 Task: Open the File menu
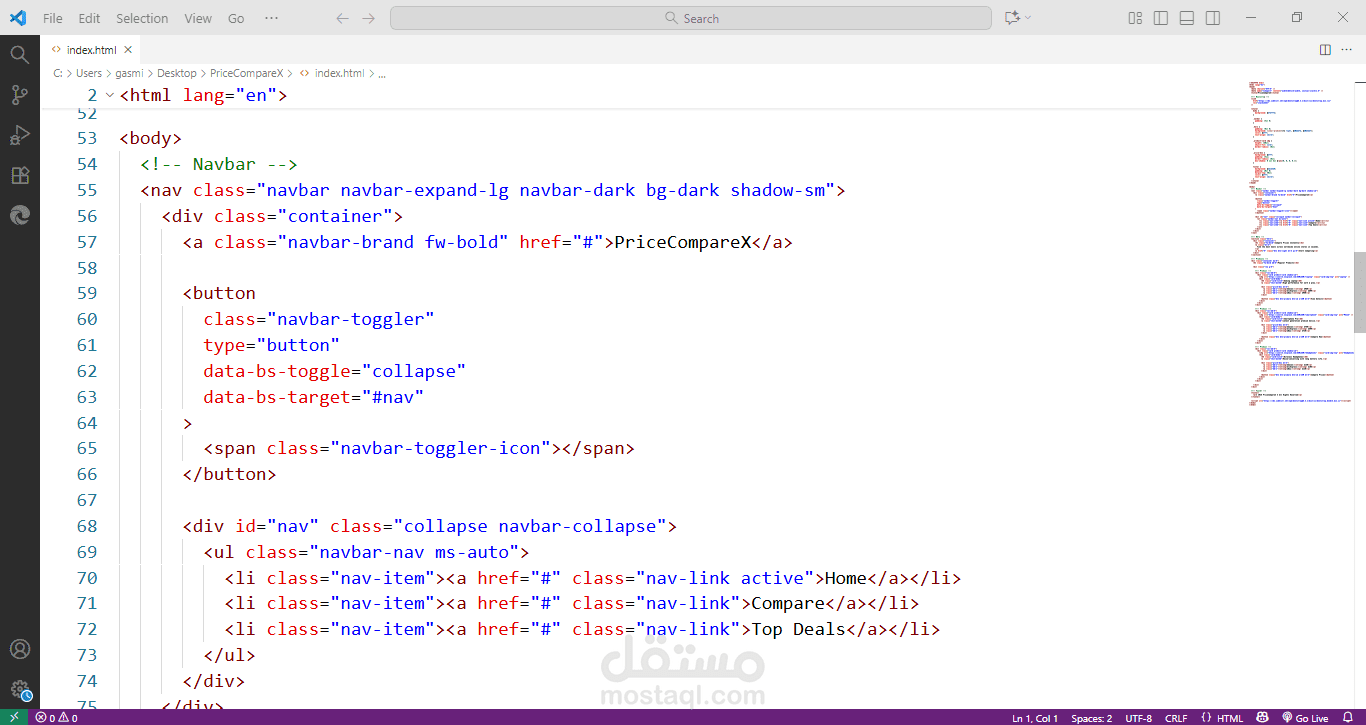(53, 18)
